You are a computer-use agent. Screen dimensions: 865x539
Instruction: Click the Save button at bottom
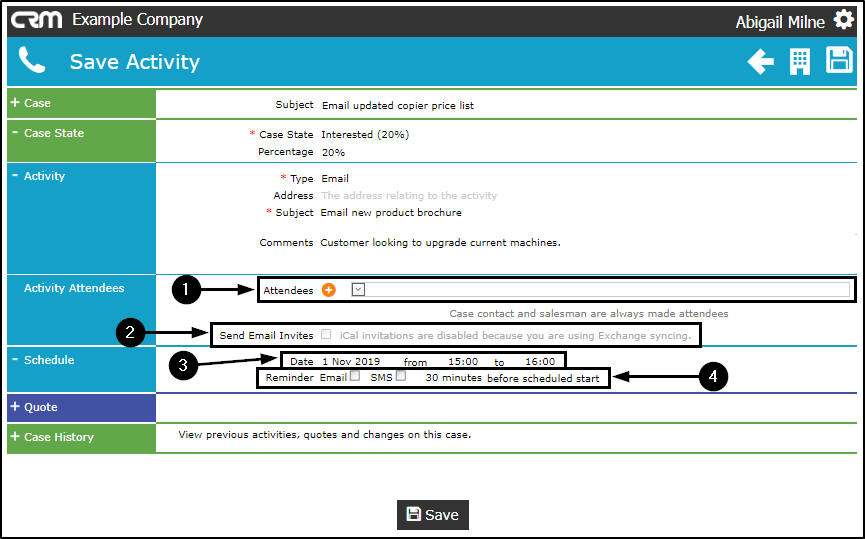(x=432, y=515)
